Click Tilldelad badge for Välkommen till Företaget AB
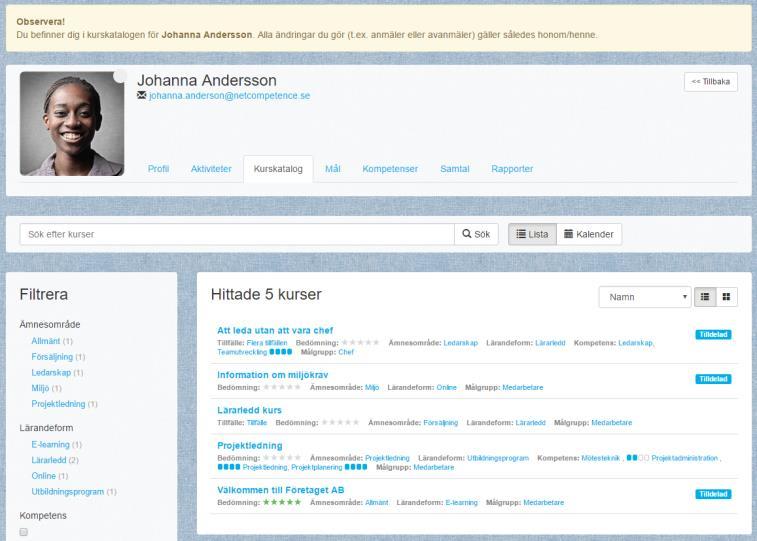757x541 pixels. tap(713, 494)
